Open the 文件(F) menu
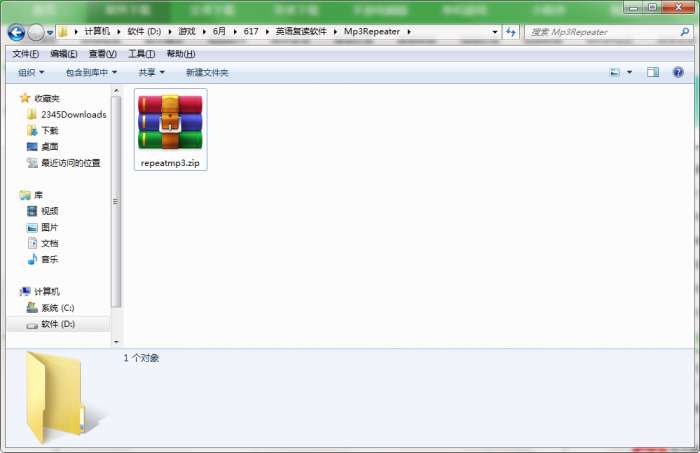Screen dimensions: 700x453 25,54
